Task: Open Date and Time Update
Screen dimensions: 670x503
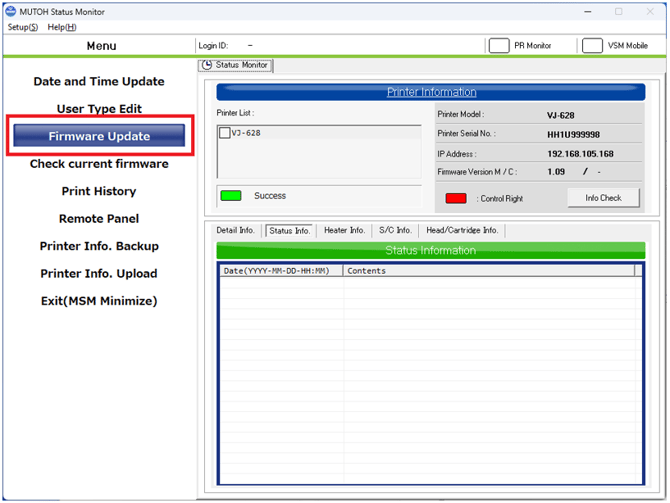Action: (99, 81)
